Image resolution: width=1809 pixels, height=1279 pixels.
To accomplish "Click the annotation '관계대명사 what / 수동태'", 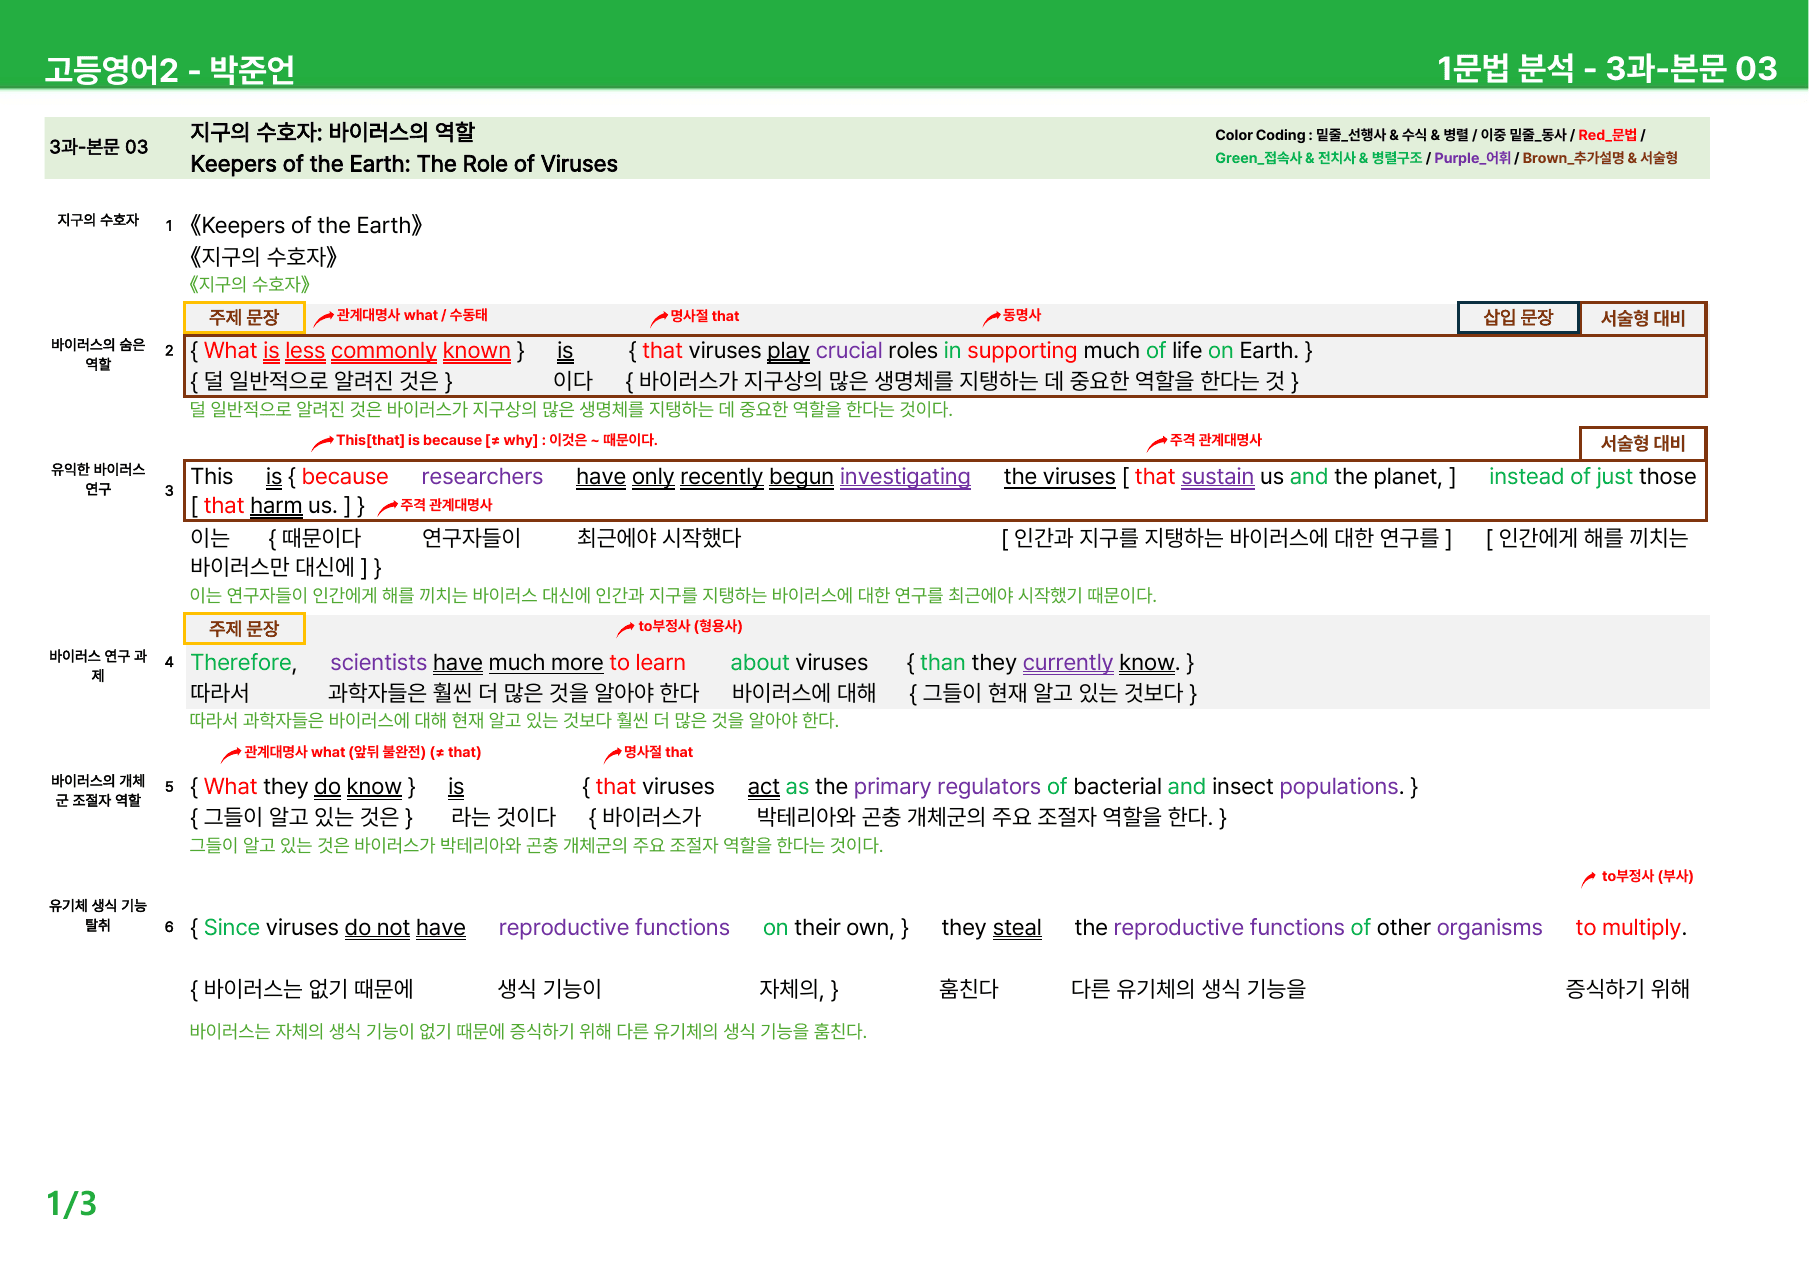I will pyautogui.click(x=412, y=315).
